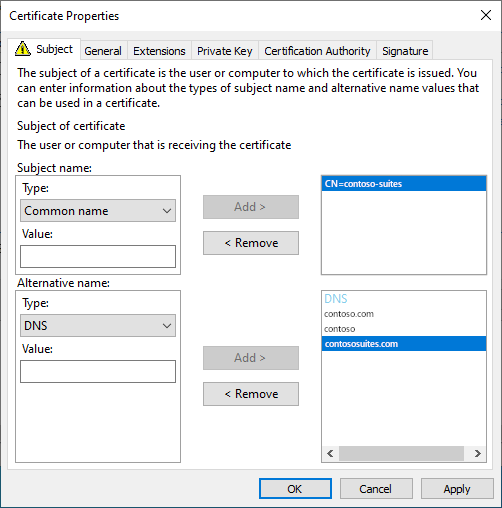
Task: Select the contososuites.com DNS entry
Action: (404, 344)
